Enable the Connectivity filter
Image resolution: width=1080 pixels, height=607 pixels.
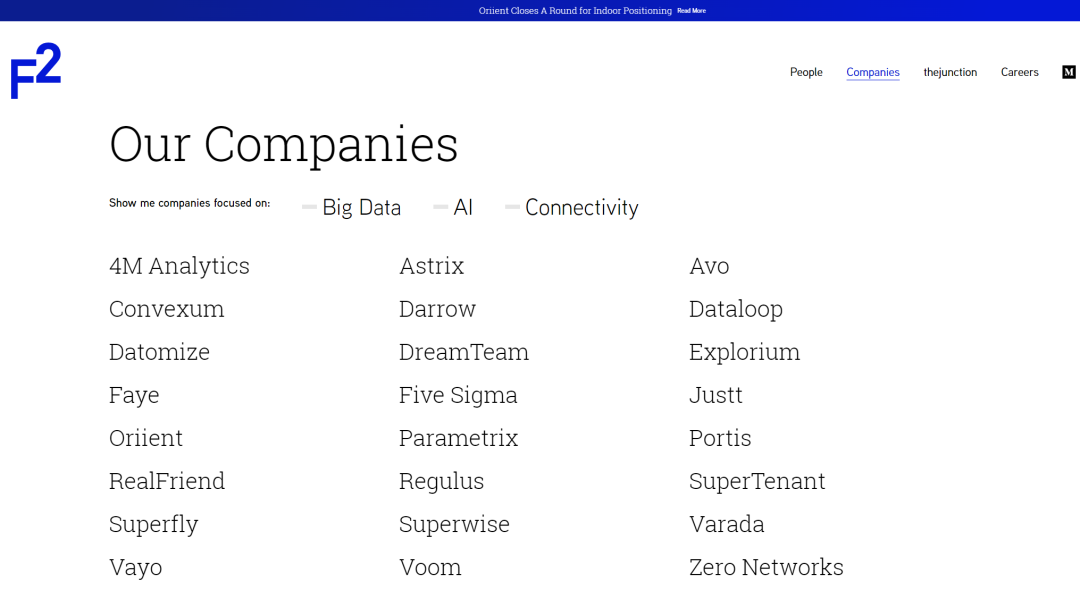click(x=572, y=207)
